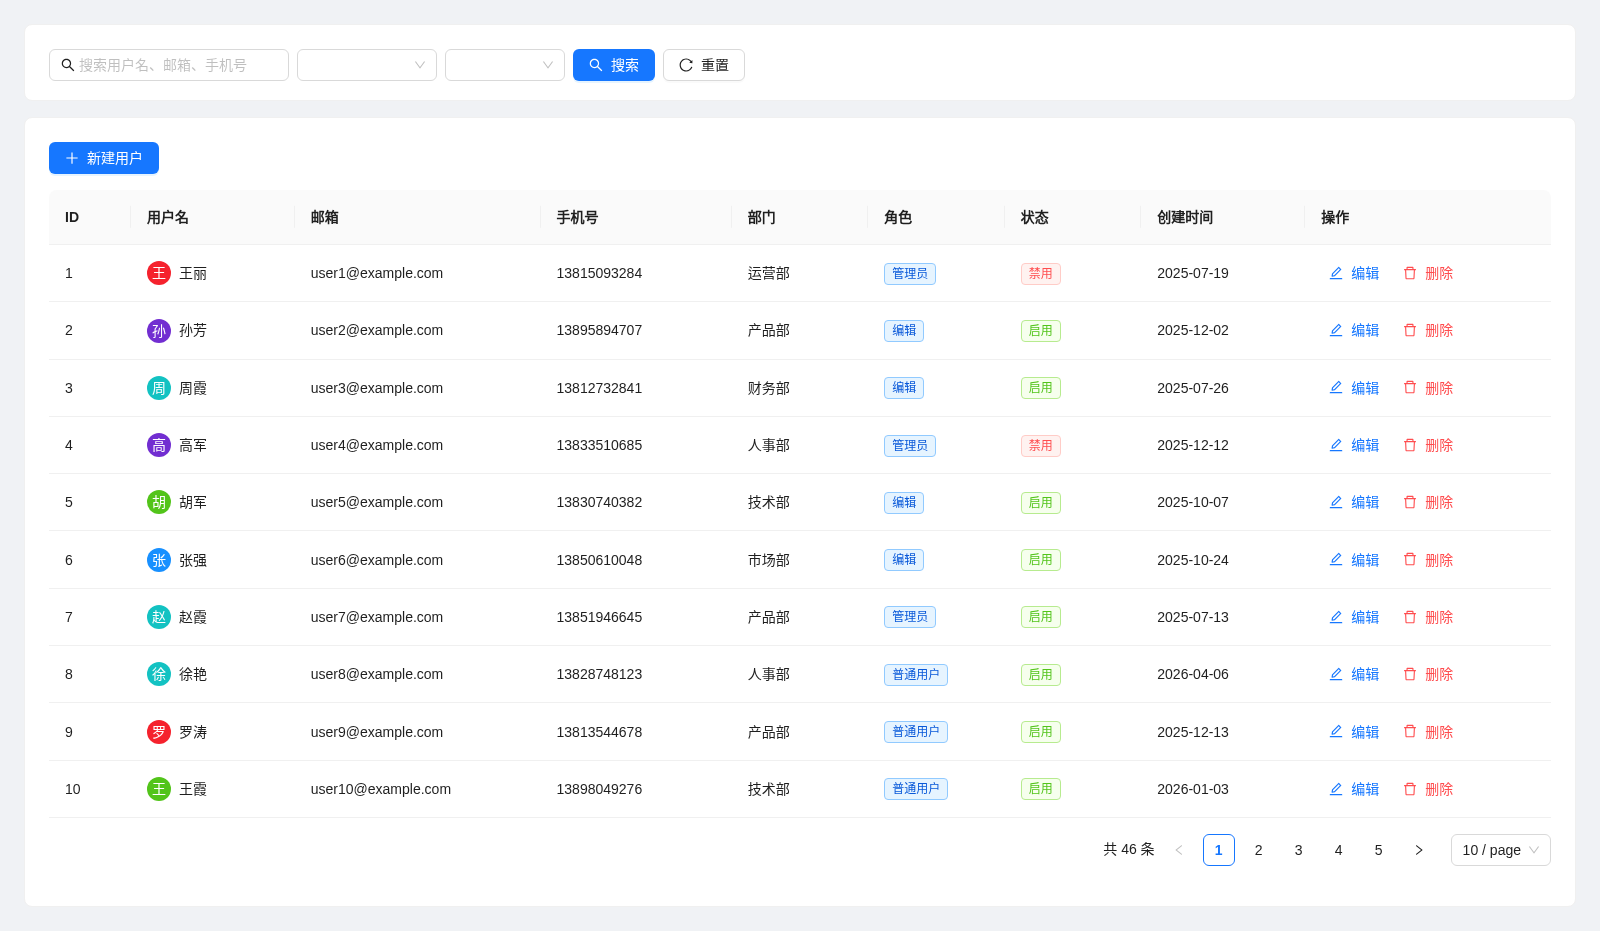Click the 管理员 role tag for 王丽
Viewport: 1600px width, 931px height.
tap(910, 273)
